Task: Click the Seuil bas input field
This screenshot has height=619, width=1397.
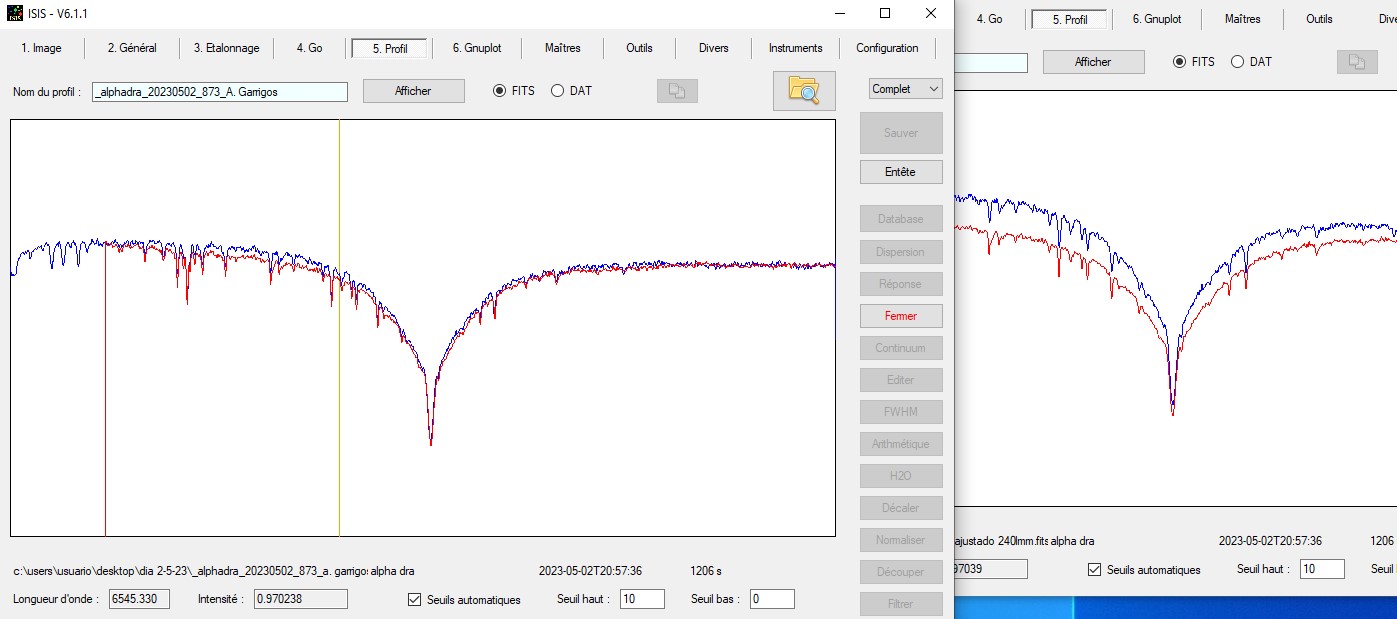Action: tap(771, 600)
